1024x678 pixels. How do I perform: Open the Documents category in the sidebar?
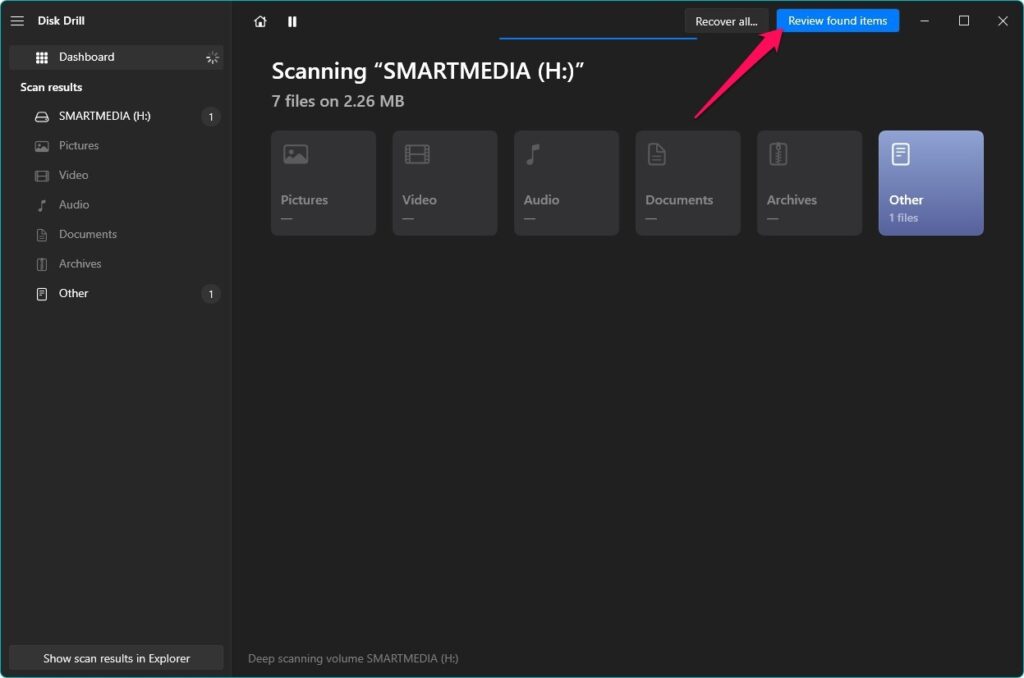[41, 234]
